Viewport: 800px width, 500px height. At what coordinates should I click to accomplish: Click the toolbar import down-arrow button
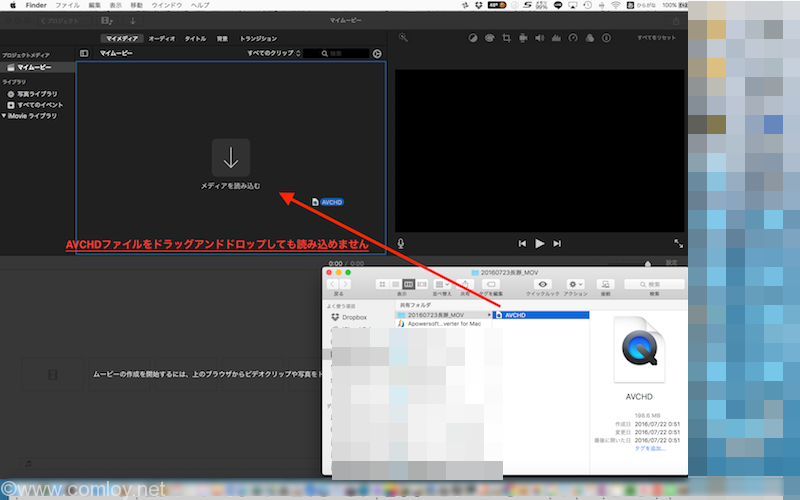click(x=133, y=21)
